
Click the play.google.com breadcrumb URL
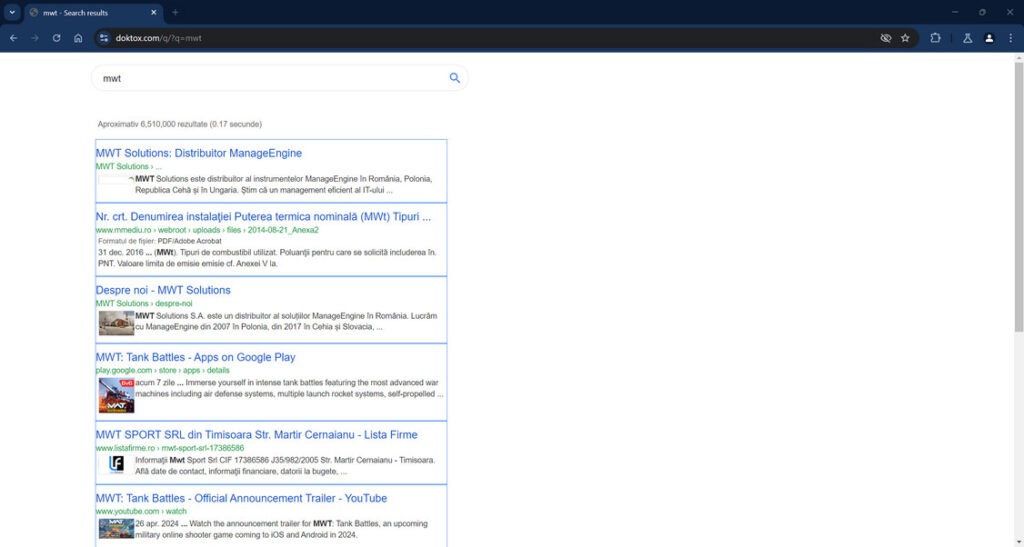163,371
